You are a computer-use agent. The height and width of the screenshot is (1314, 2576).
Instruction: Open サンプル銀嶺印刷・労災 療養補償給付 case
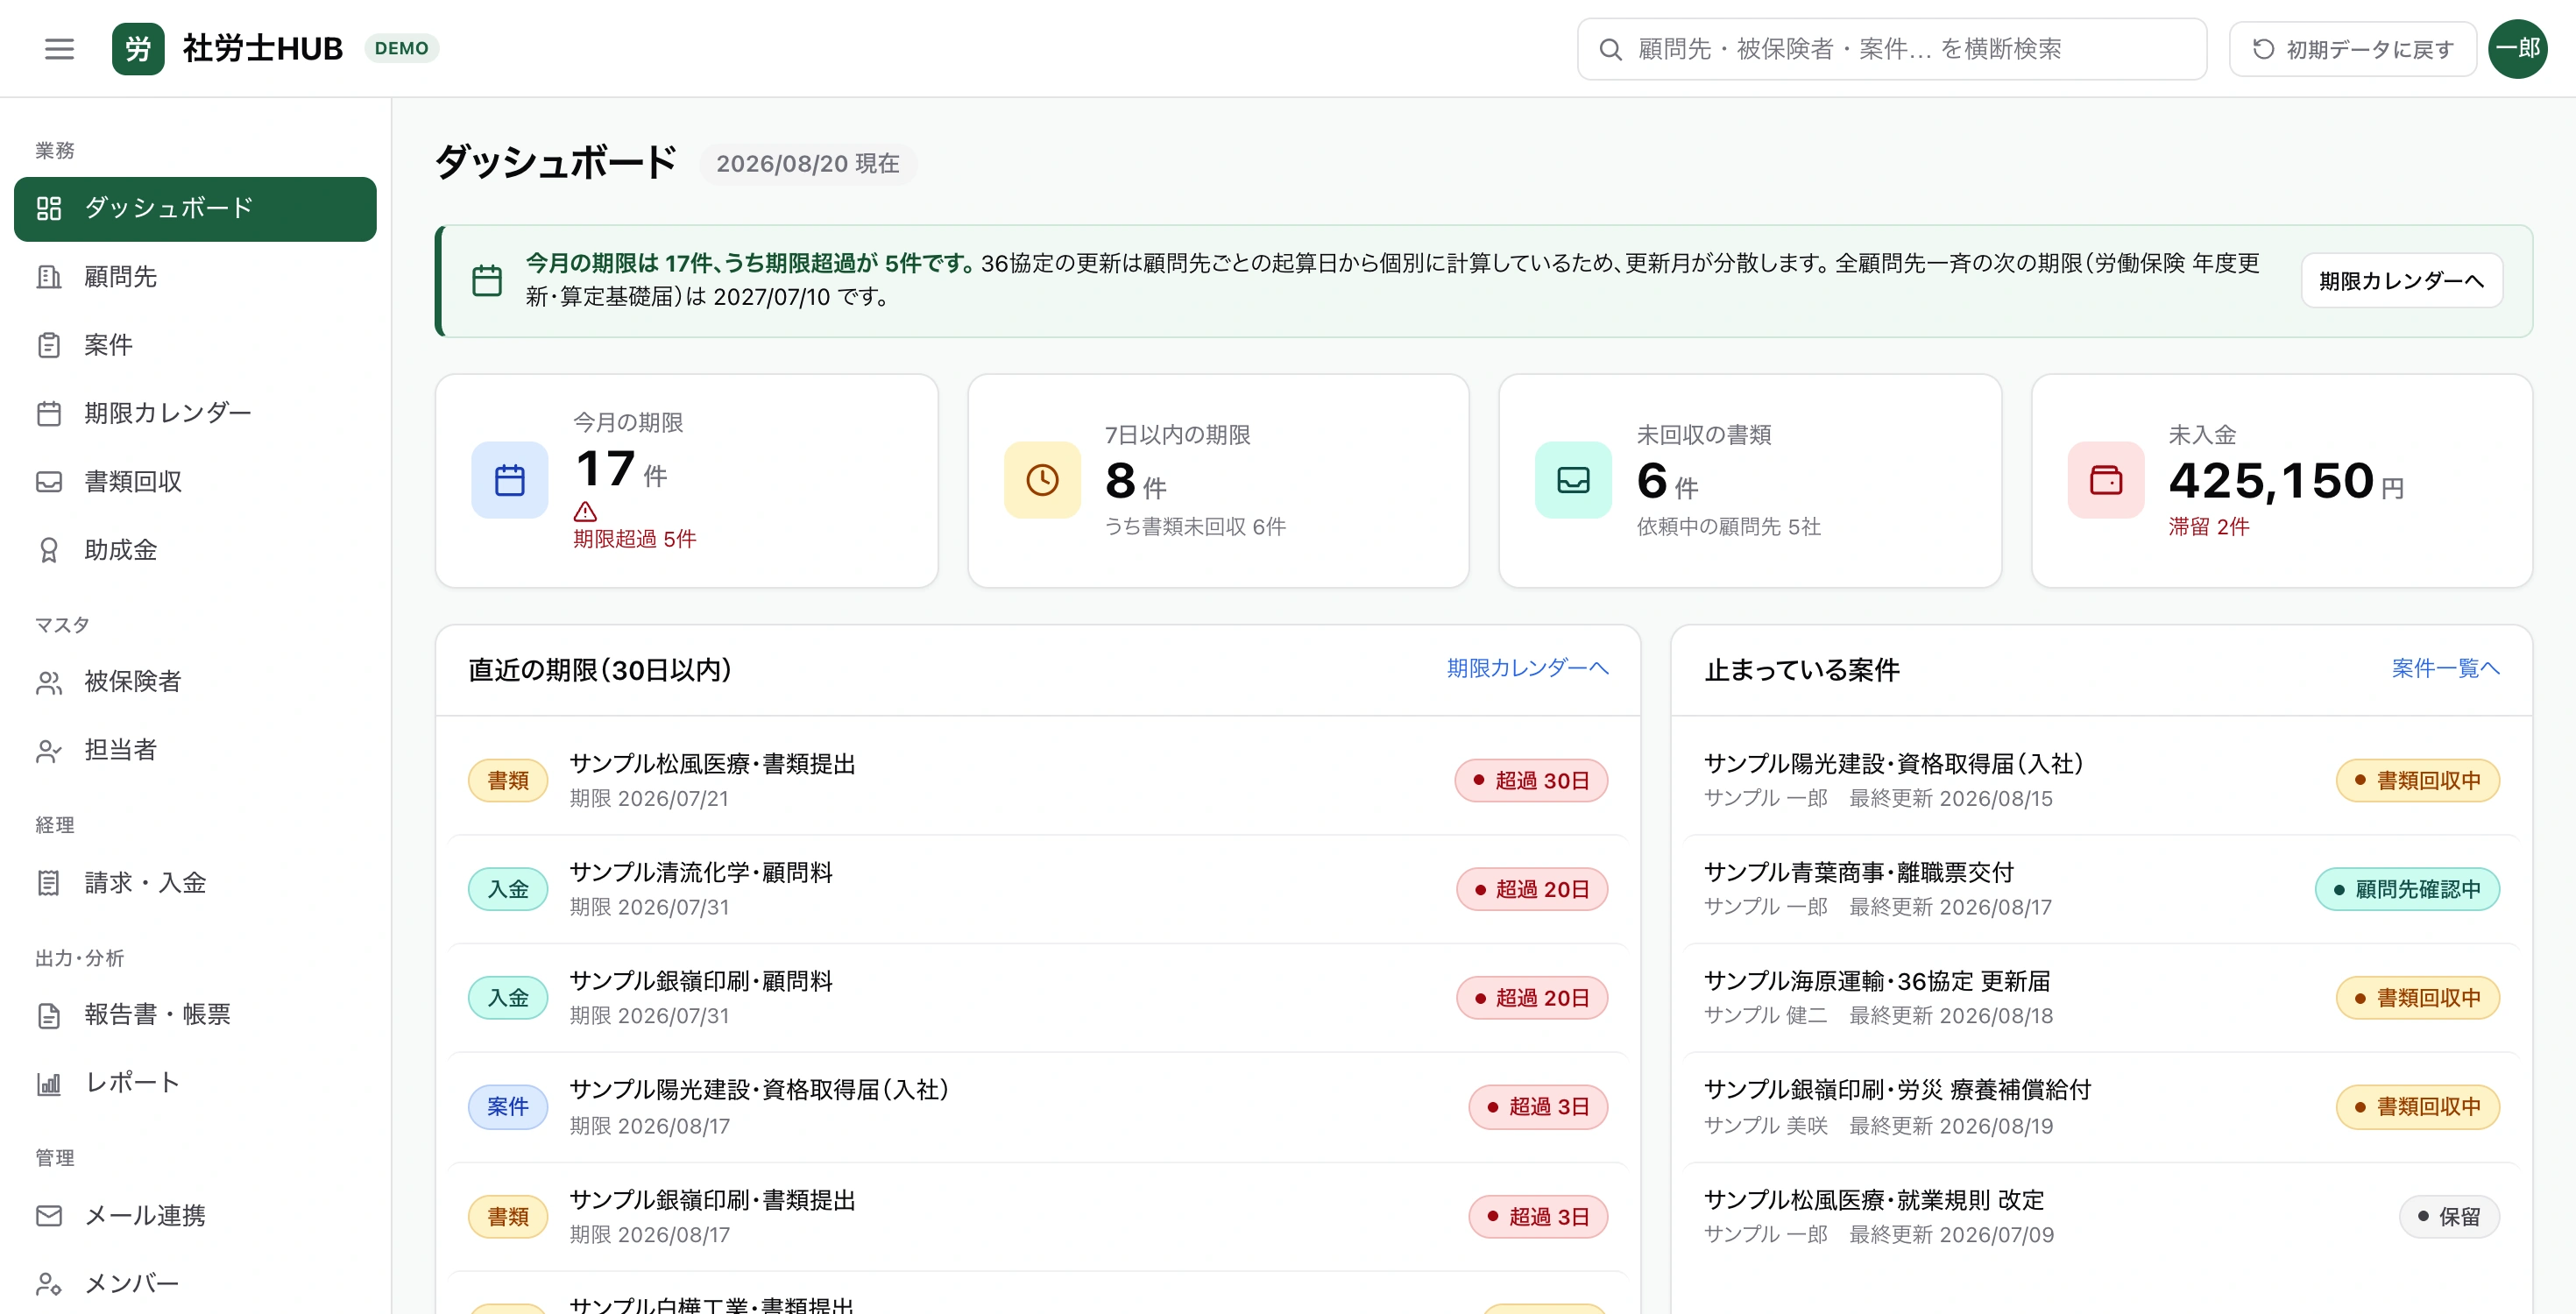(x=2100, y=1107)
